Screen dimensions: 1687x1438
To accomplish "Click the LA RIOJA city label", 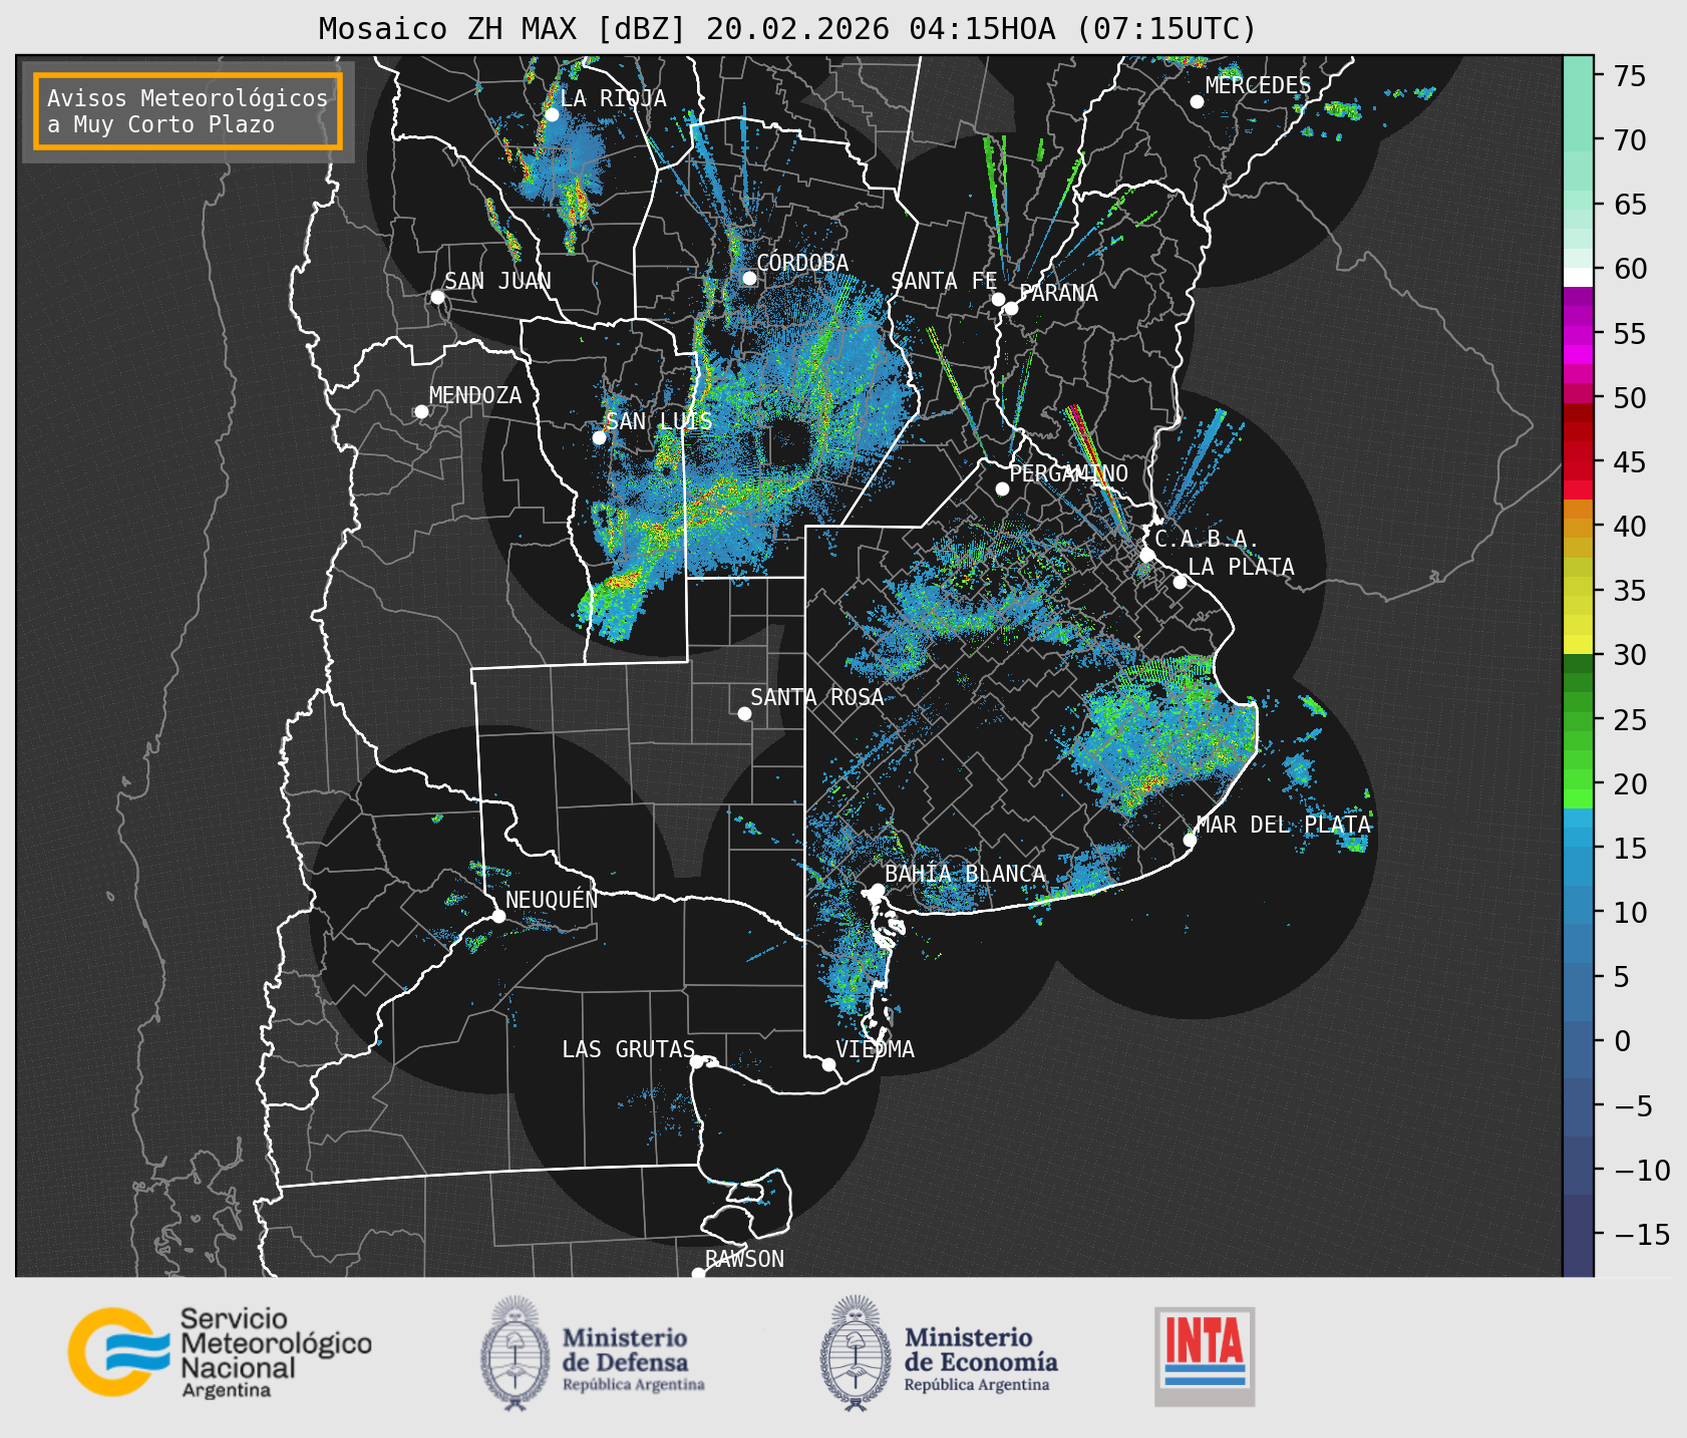I will 613,98.
